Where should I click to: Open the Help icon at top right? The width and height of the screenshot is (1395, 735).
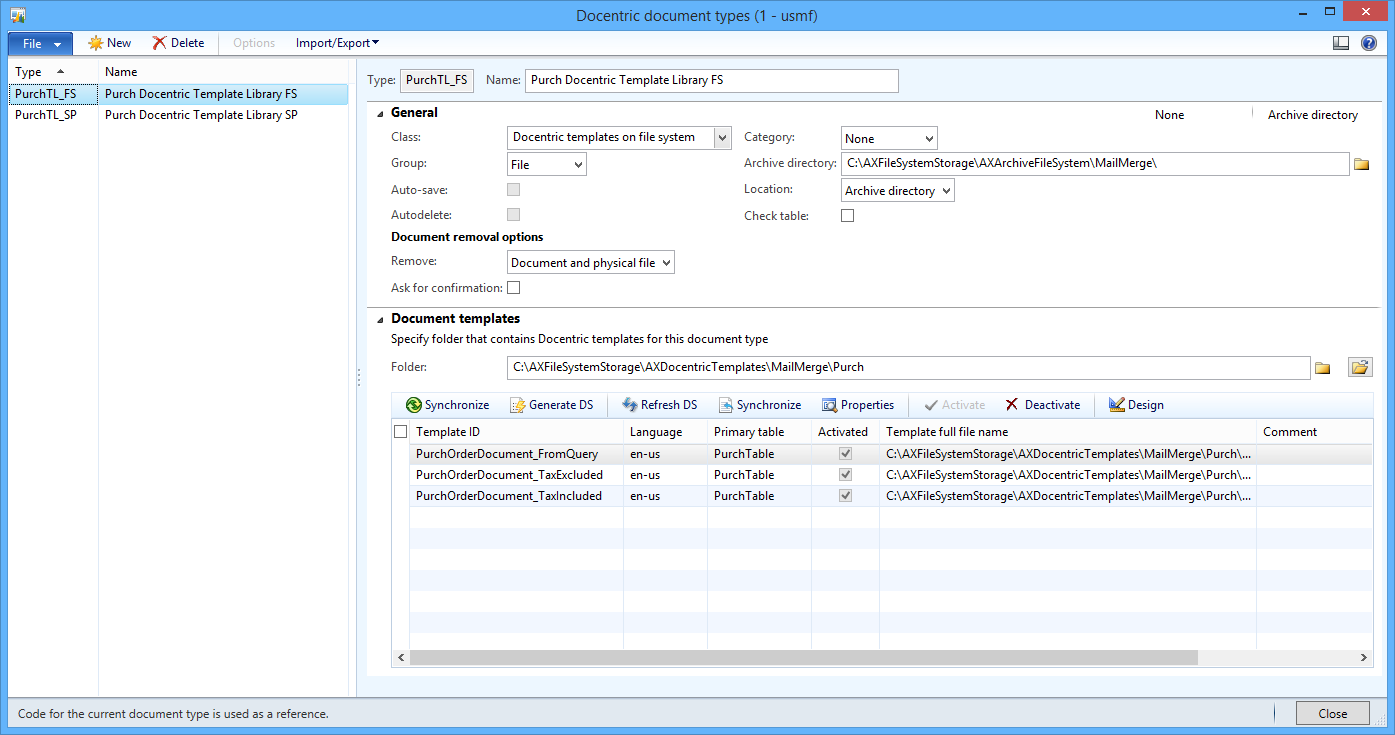[x=1369, y=43]
